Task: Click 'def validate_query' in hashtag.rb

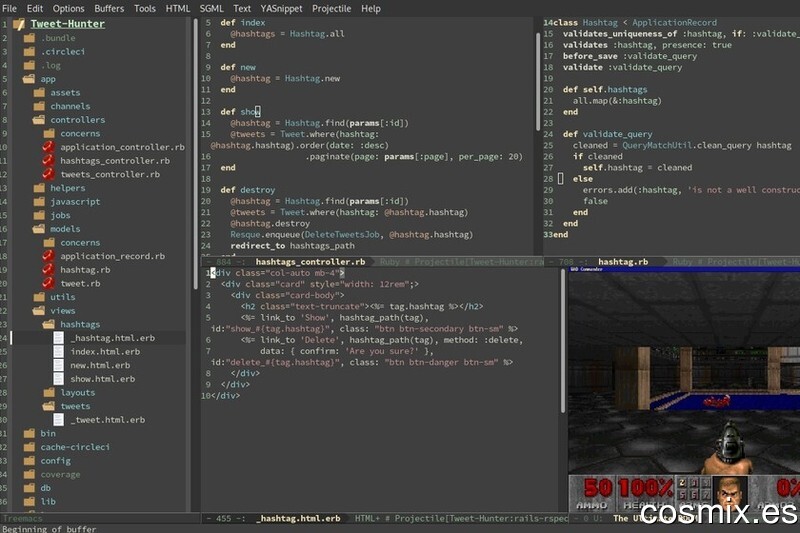Action: [x=607, y=134]
